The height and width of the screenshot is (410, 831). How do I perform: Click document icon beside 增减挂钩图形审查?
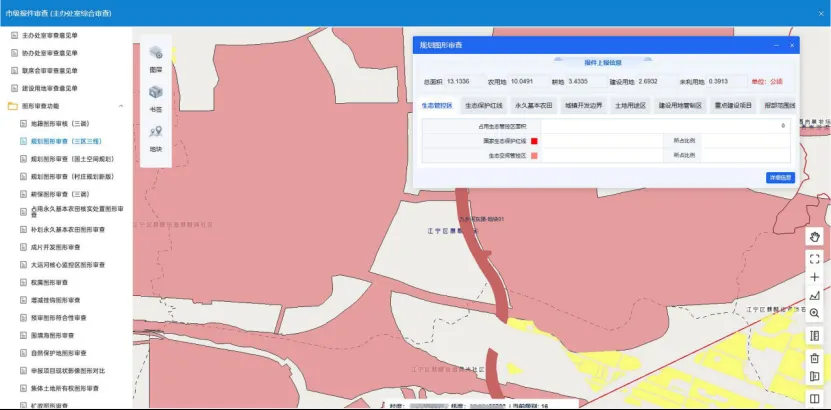pyautogui.click(x=23, y=300)
